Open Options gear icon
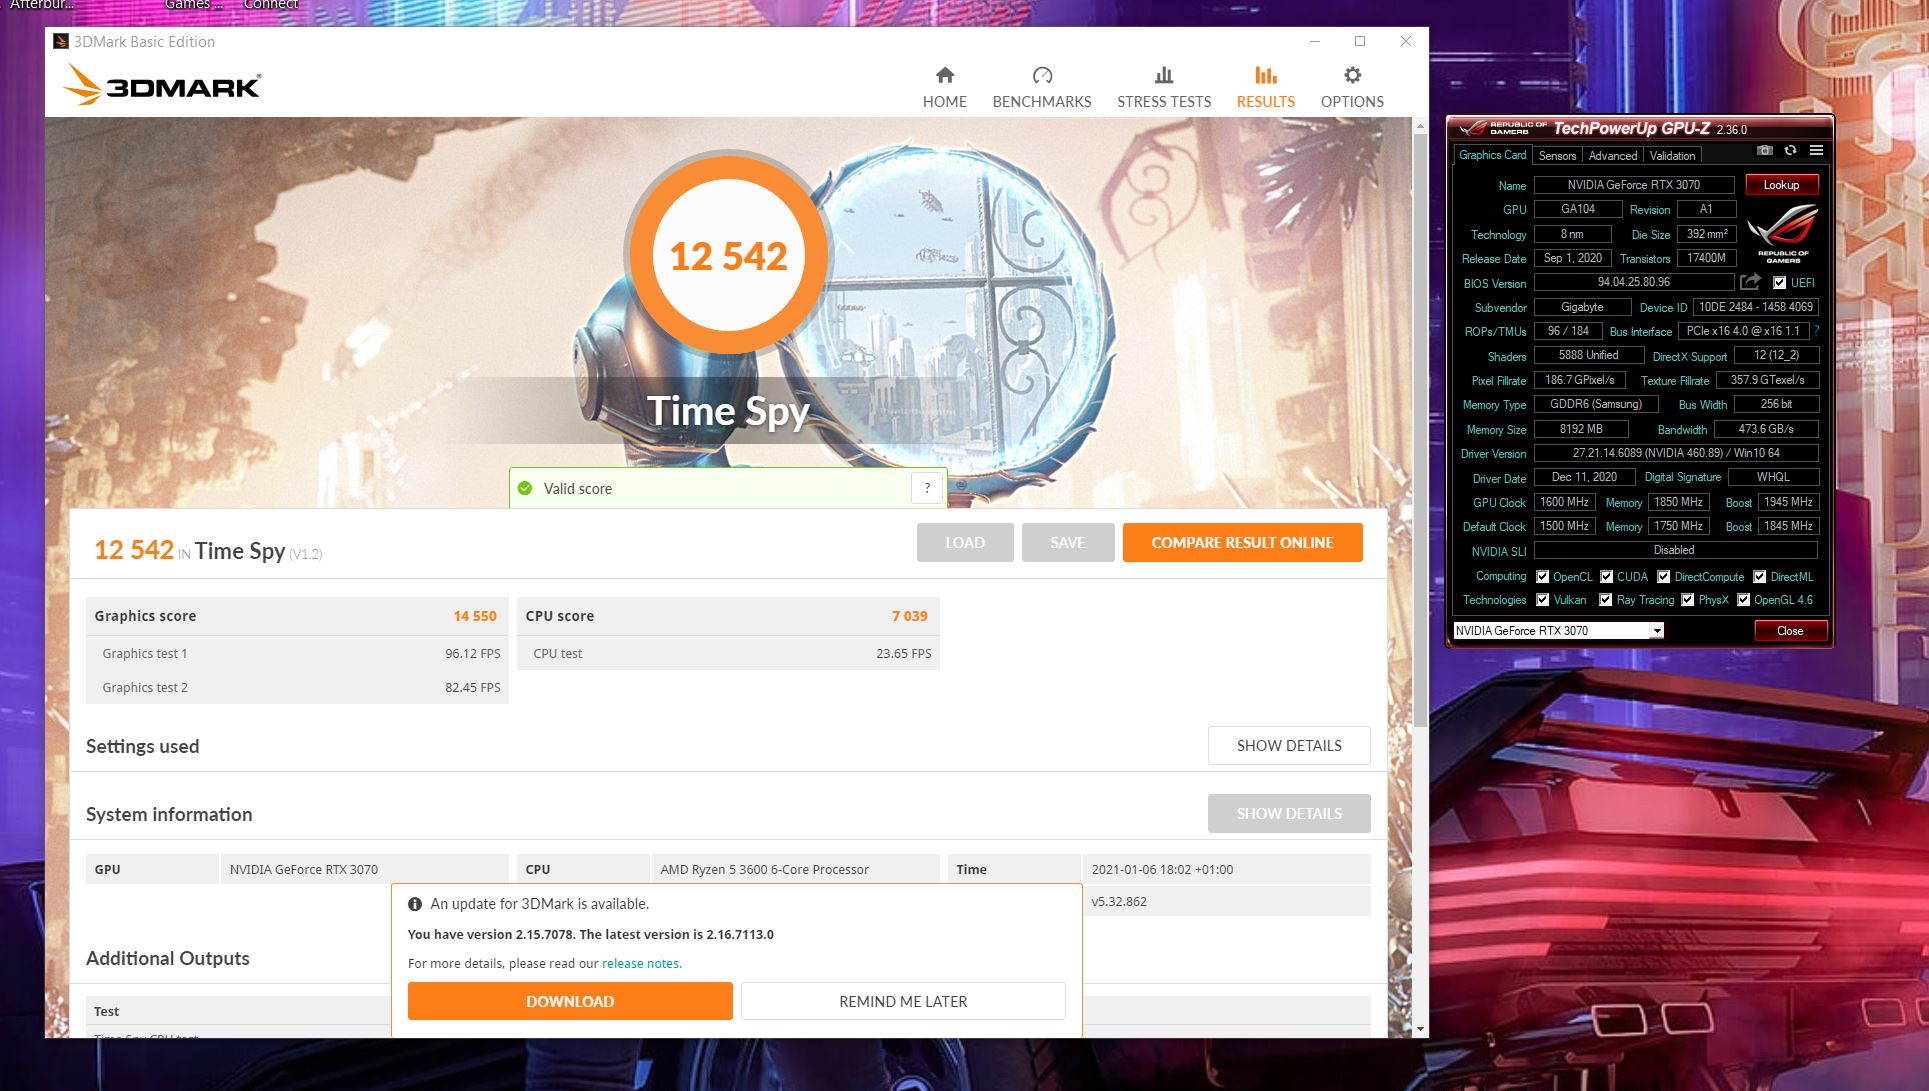 [1352, 76]
